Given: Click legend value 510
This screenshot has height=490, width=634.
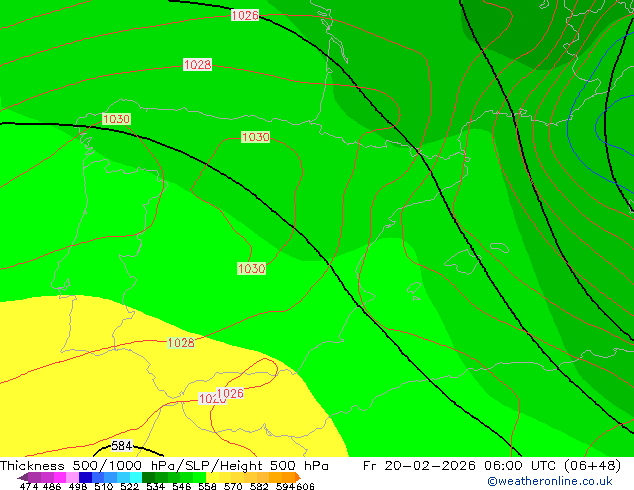Looking at the screenshot, I should pos(104,486).
